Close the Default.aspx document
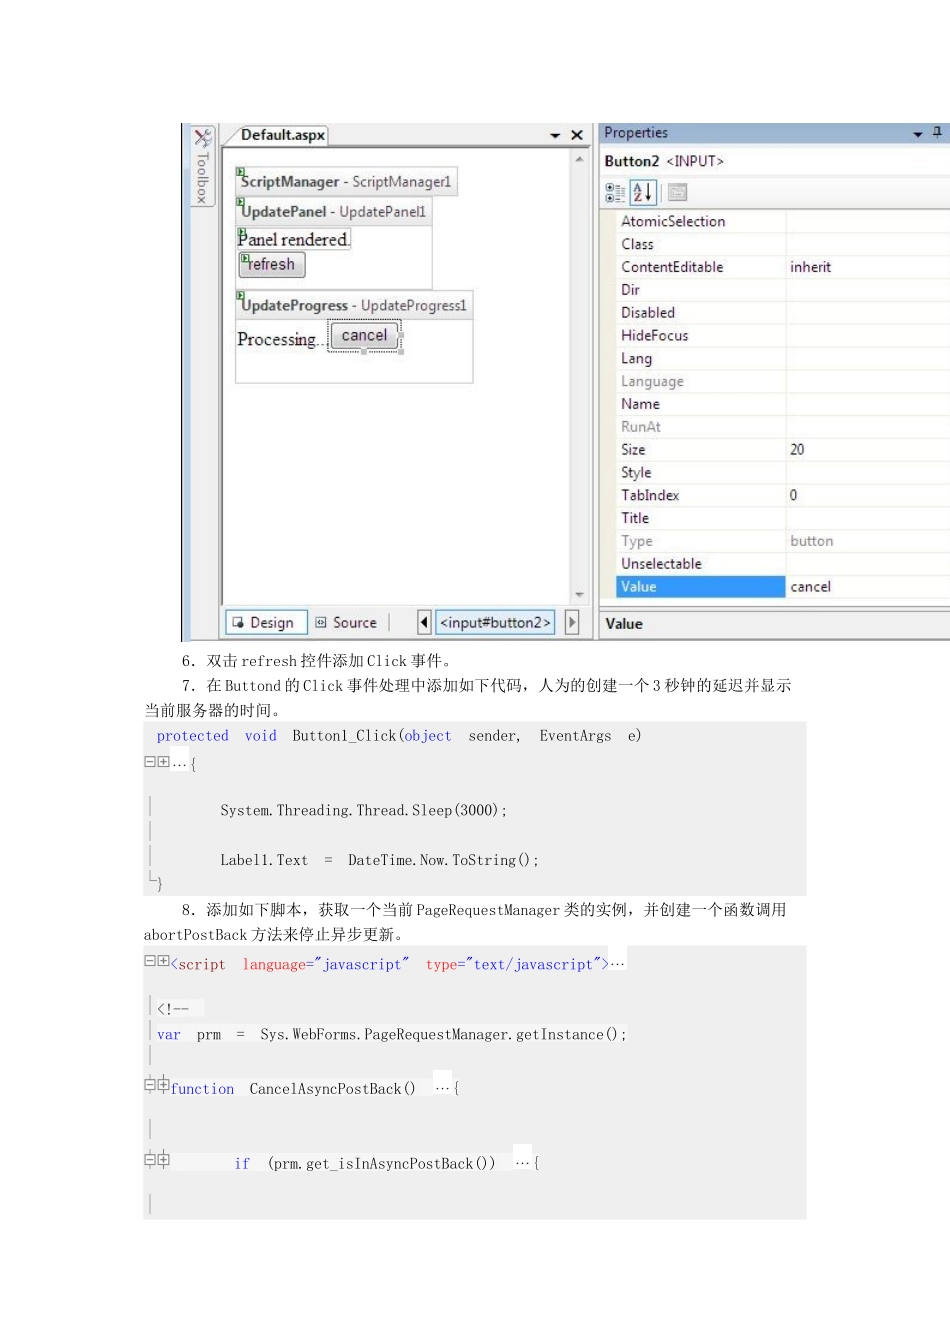The height and width of the screenshot is (1344, 950). tap(577, 135)
